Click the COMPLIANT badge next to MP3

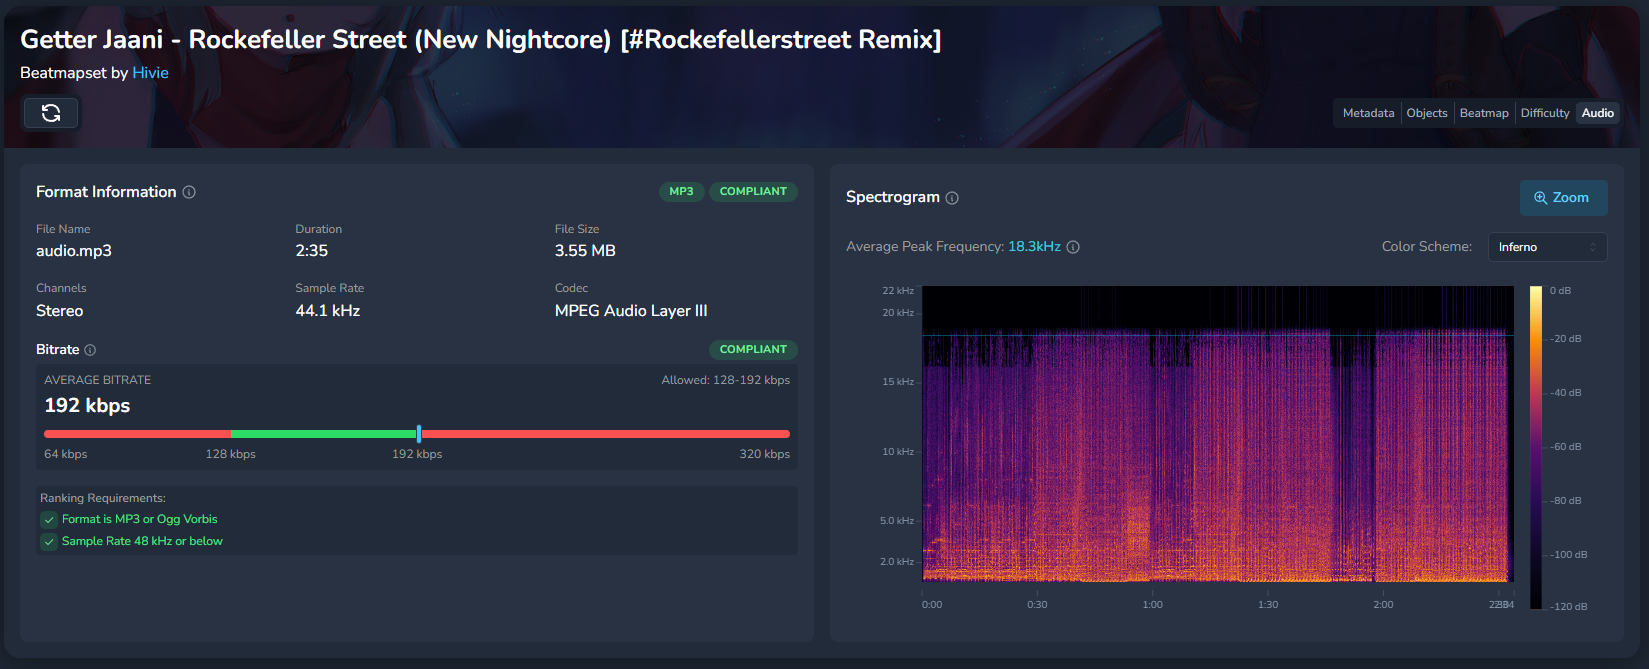[753, 192]
